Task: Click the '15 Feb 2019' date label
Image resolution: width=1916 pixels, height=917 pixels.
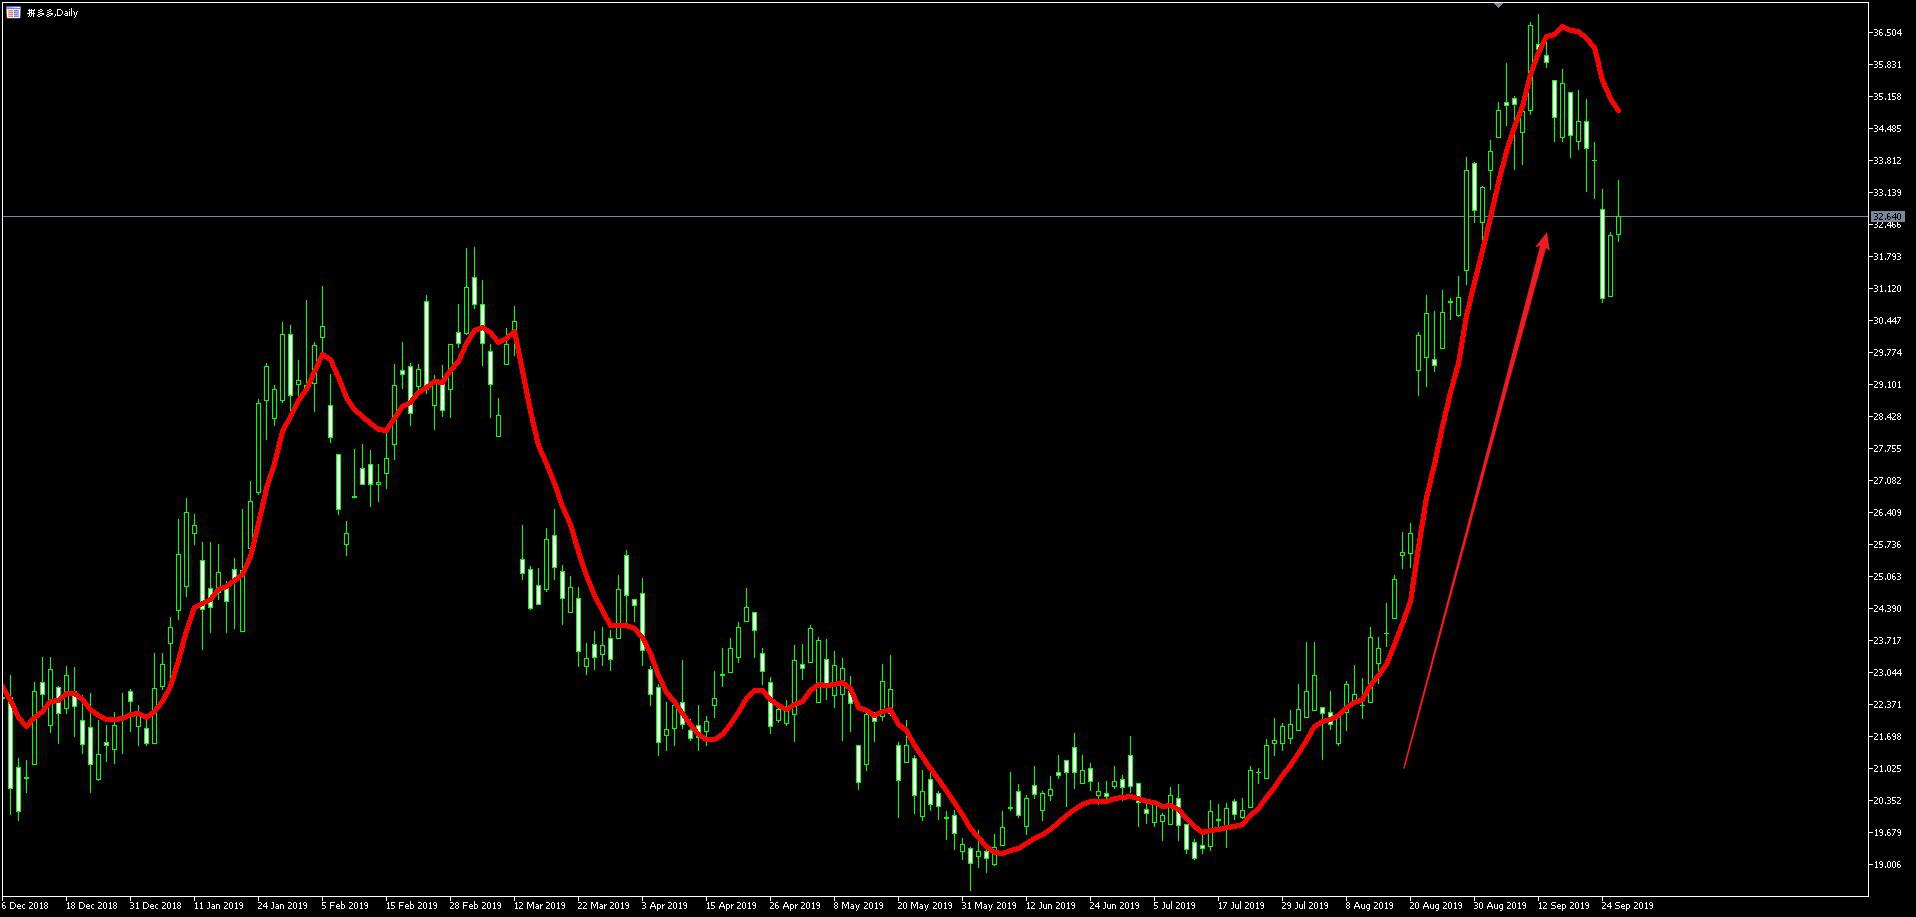Action: coord(411,906)
